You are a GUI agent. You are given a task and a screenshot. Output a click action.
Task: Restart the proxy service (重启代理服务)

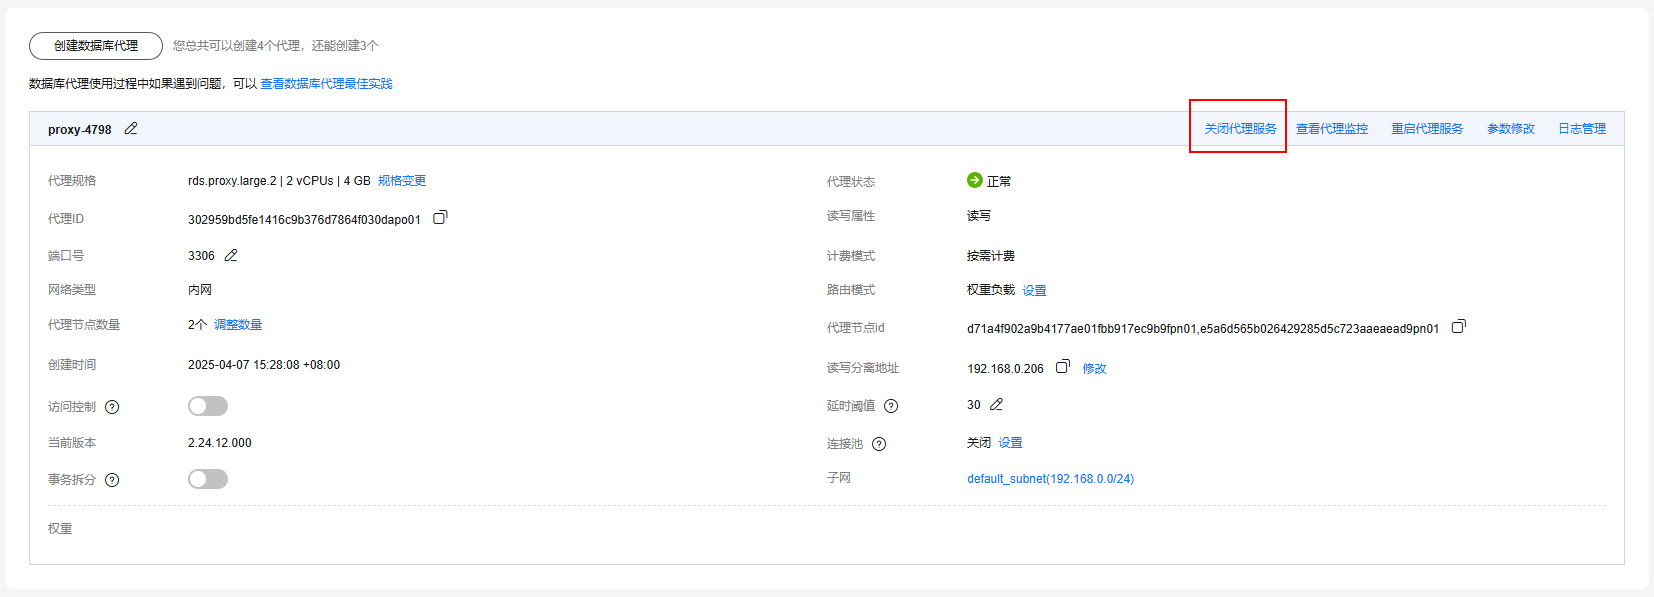(x=1427, y=129)
